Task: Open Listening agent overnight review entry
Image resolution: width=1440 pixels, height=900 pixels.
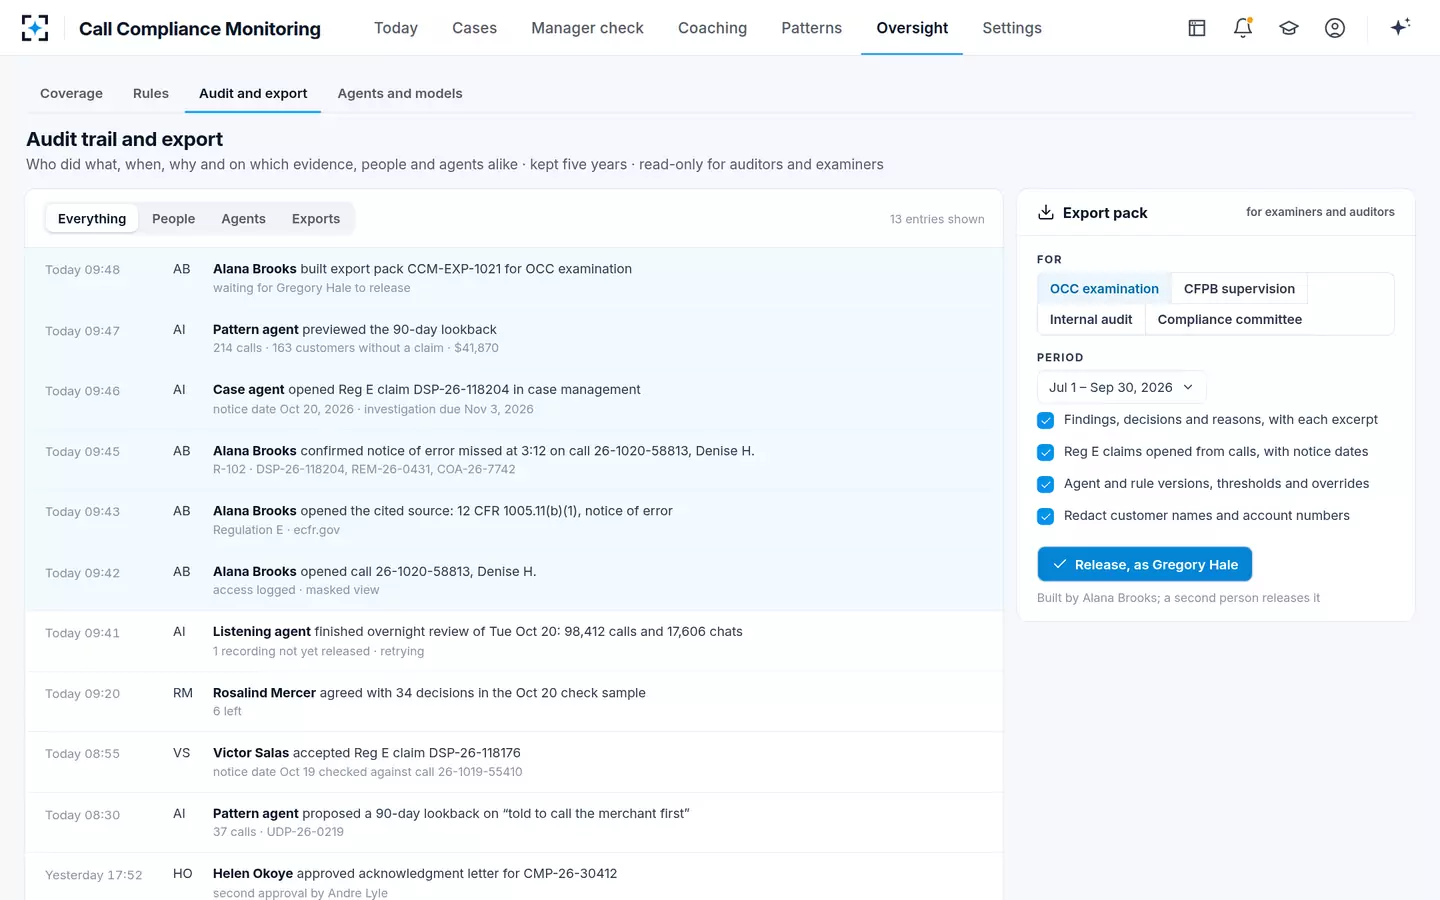Action: 514,641
